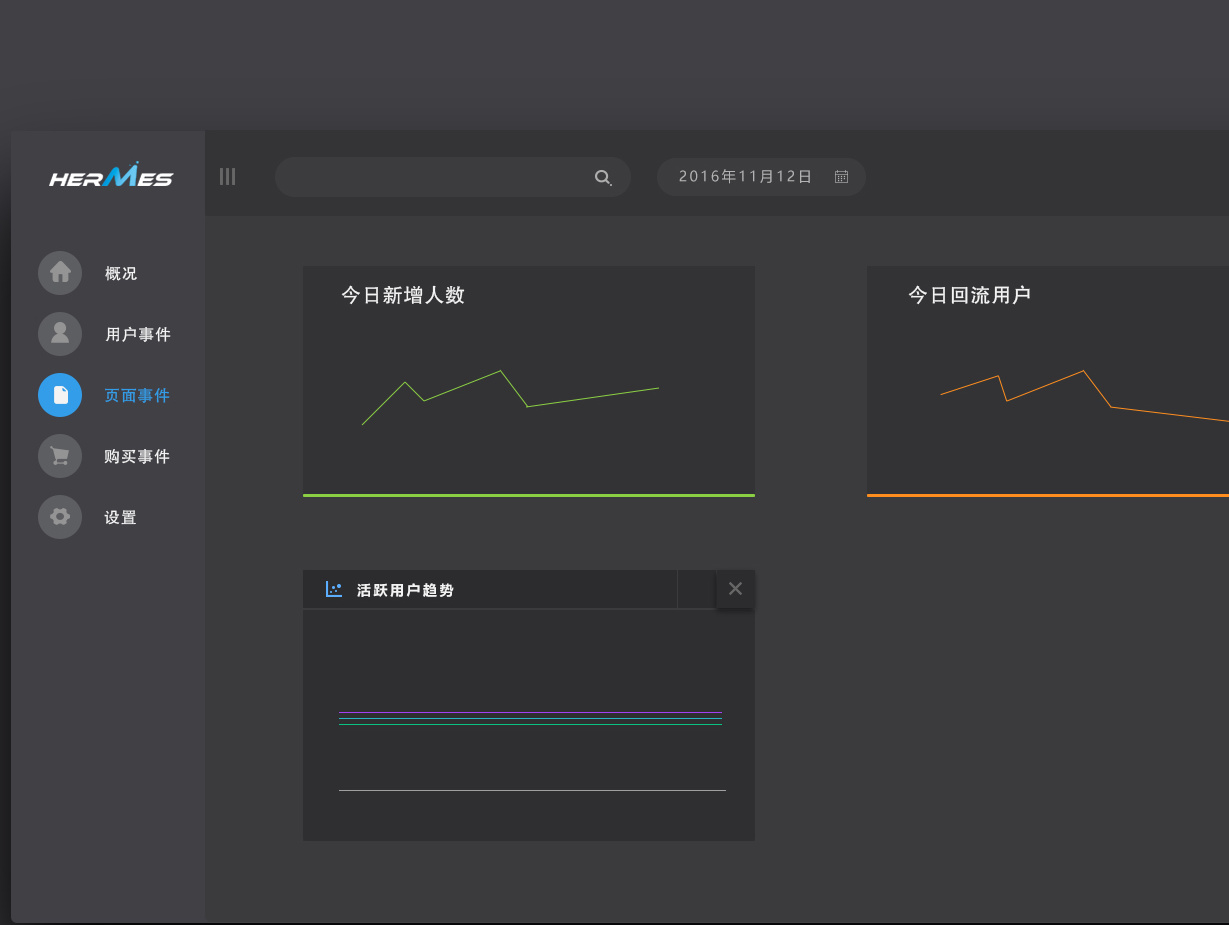
Task: Click the 页面事件 document icon
Action: point(60,395)
